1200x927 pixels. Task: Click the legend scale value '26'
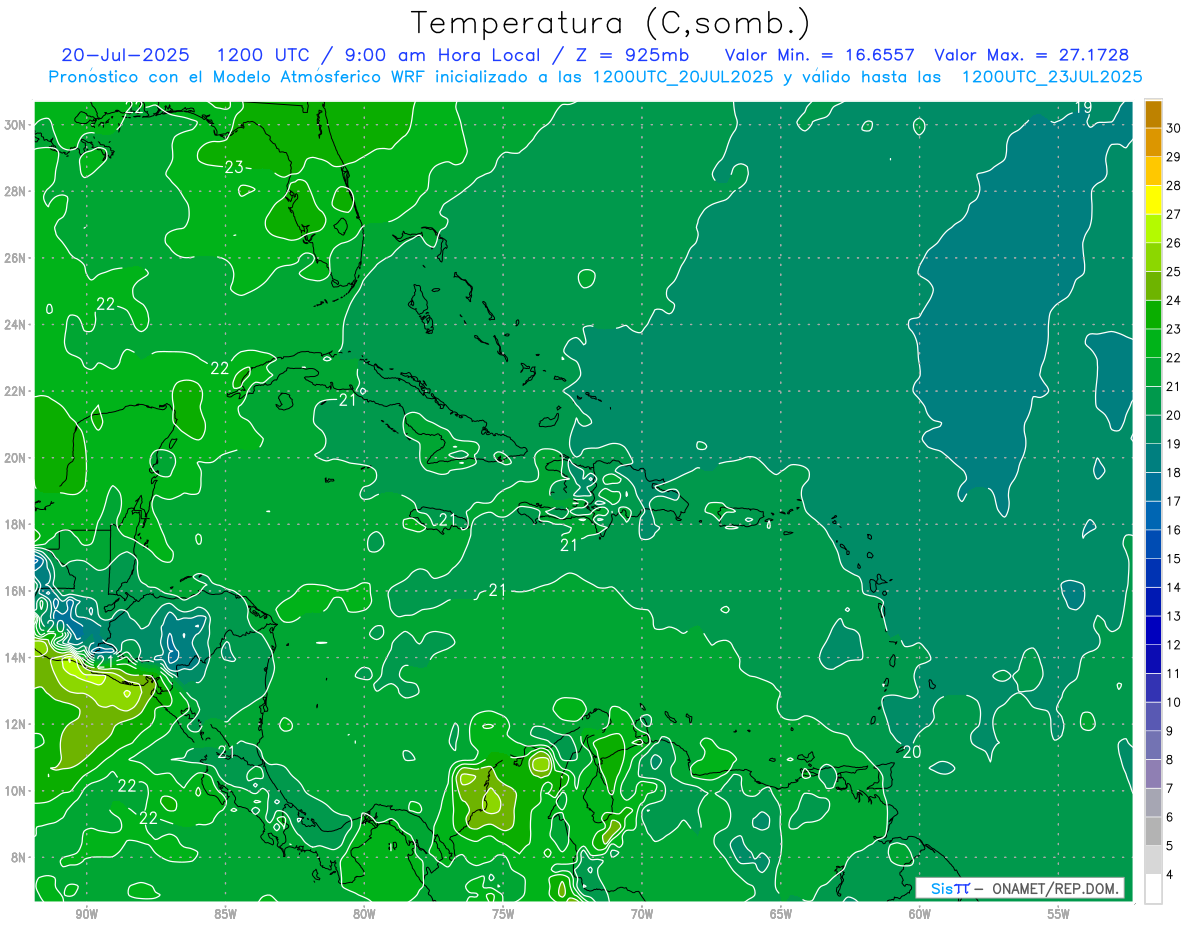click(1174, 243)
